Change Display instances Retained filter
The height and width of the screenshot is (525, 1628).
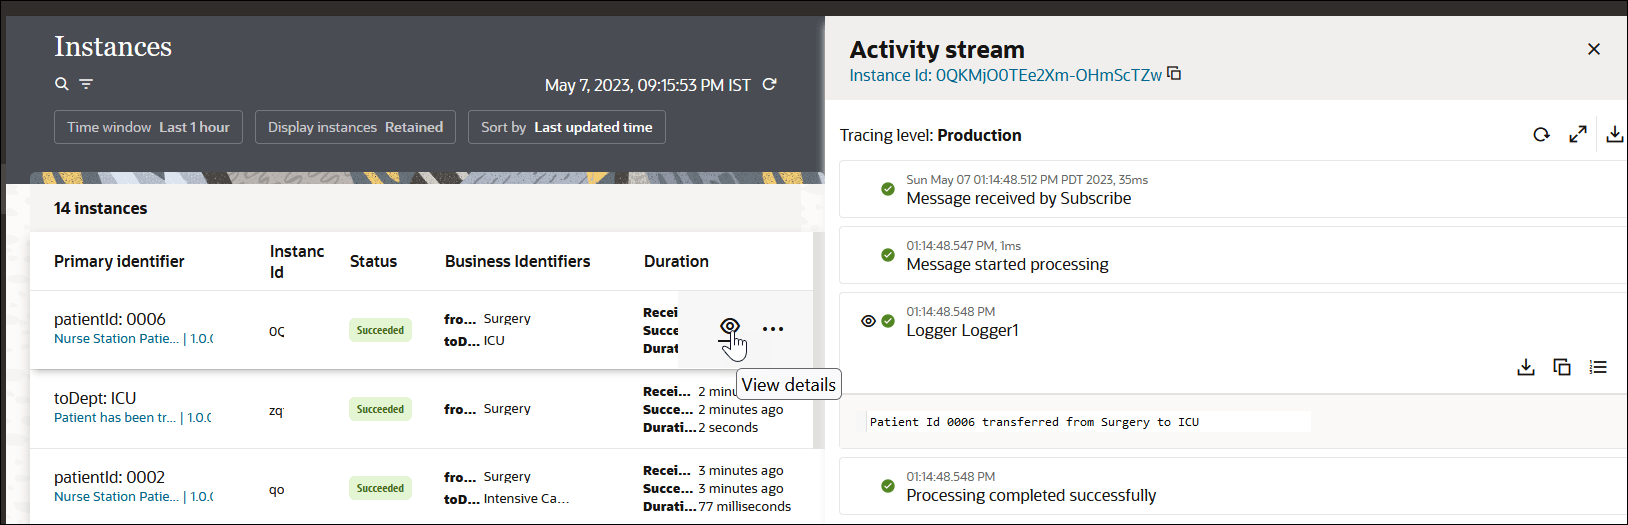(x=355, y=127)
